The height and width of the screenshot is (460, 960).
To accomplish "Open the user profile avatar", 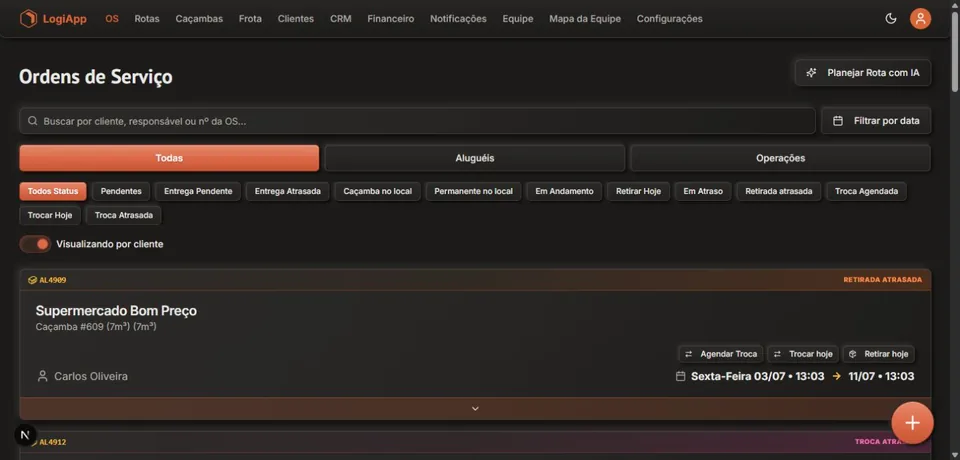I will (920, 18).
